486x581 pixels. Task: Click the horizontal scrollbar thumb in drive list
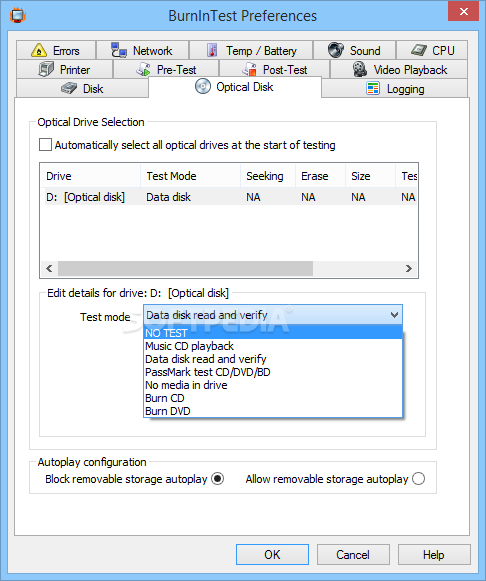pos(185,268)
